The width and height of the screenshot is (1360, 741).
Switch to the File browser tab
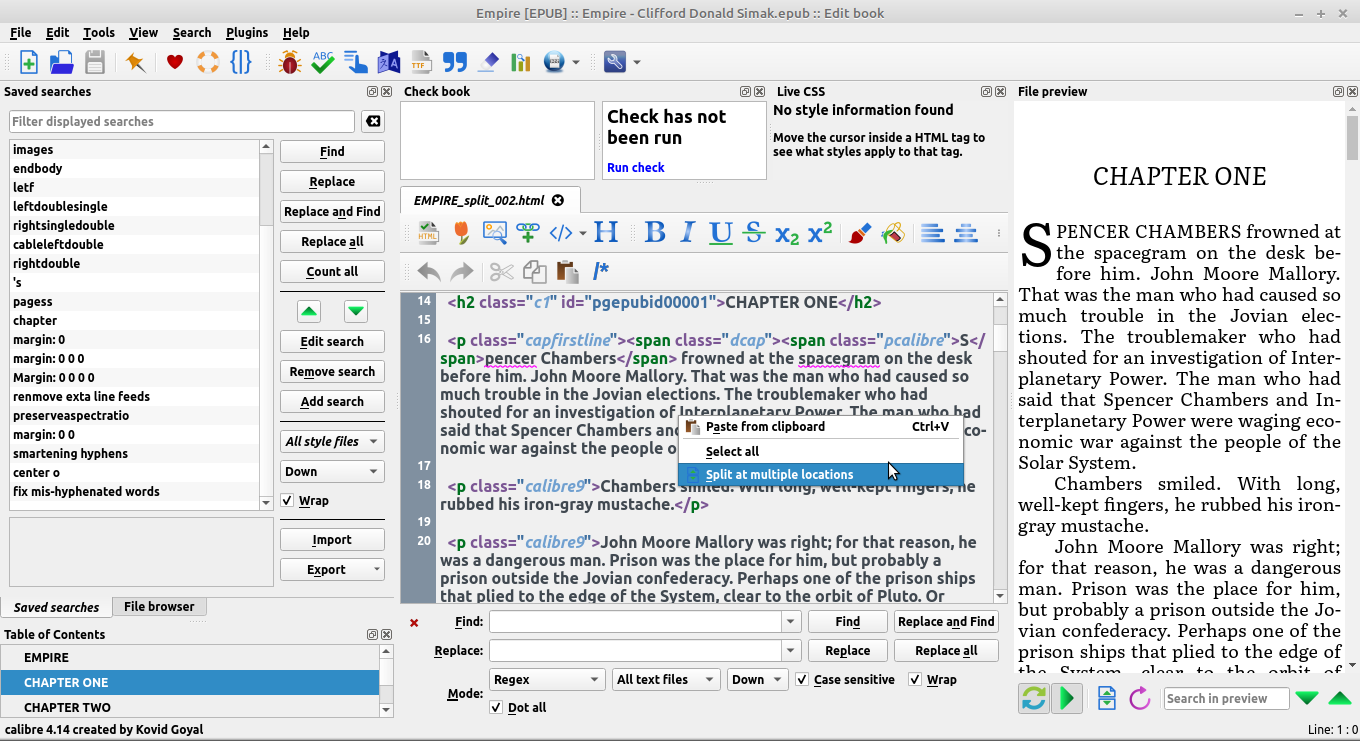click(x=159, y=607)
